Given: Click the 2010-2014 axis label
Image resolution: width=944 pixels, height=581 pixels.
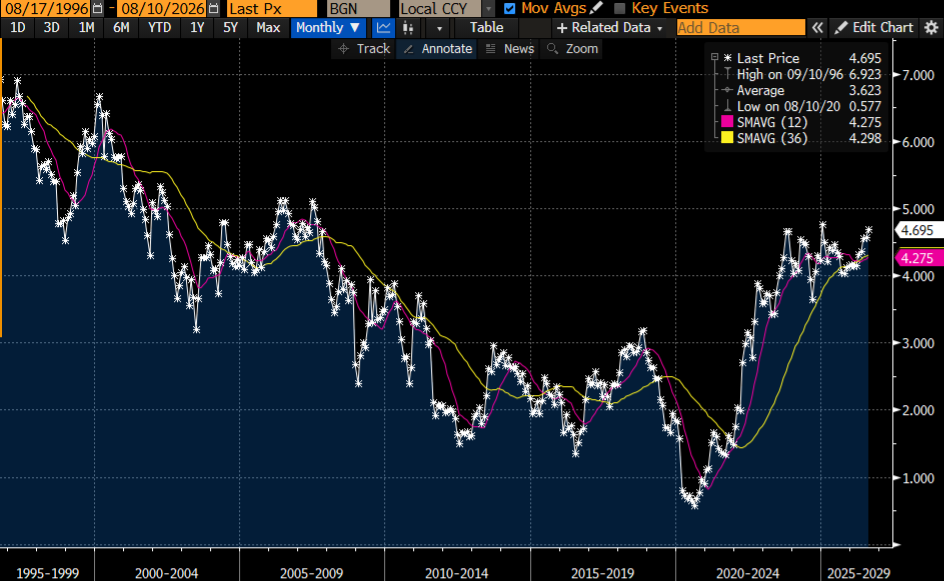Looking at the screenshot, I should [x=456, y=573].
